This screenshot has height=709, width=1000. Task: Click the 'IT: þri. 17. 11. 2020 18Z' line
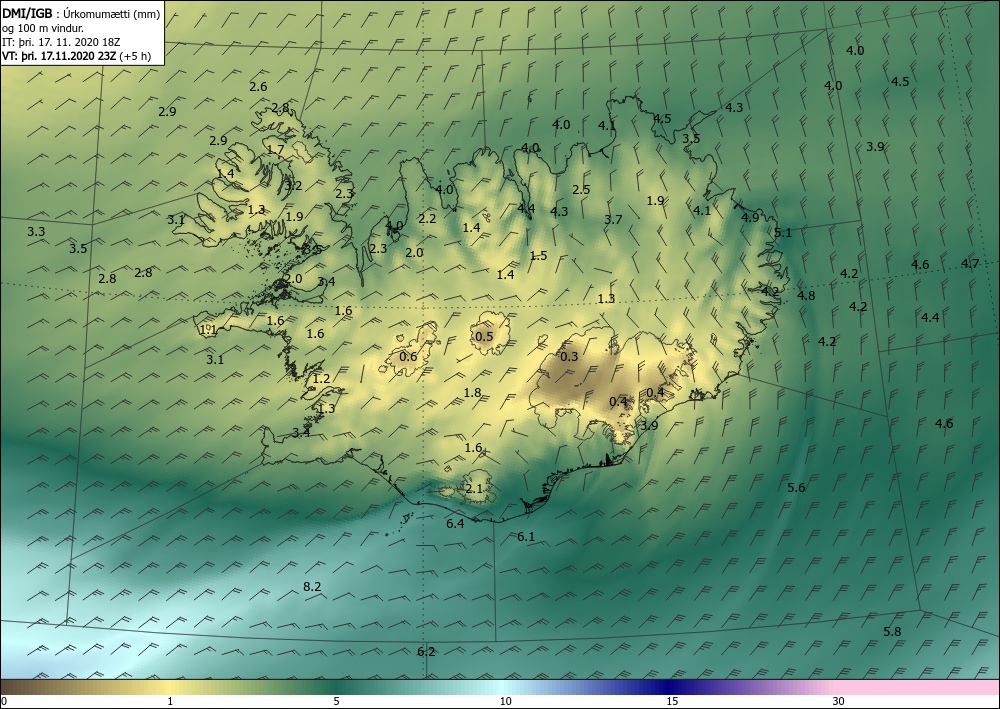point(61,42)
